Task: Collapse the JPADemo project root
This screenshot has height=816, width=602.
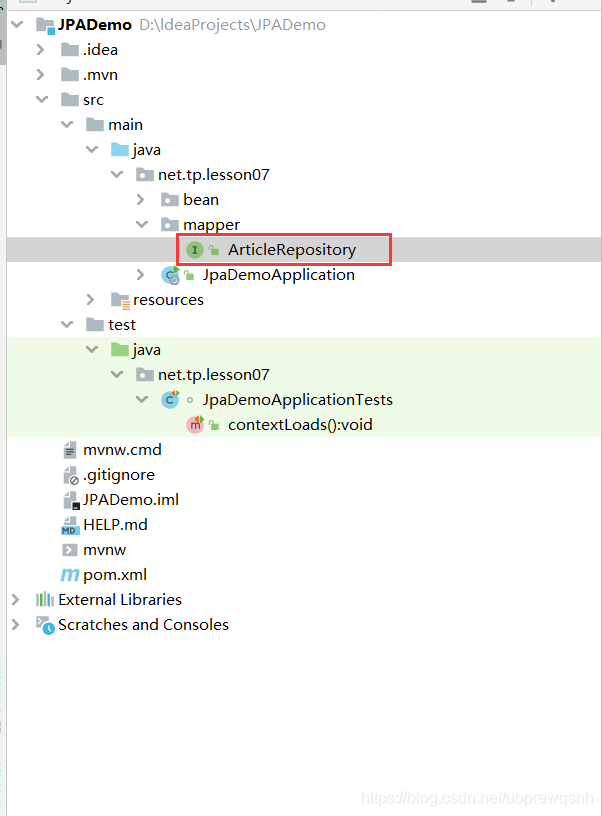Action: 17,24
